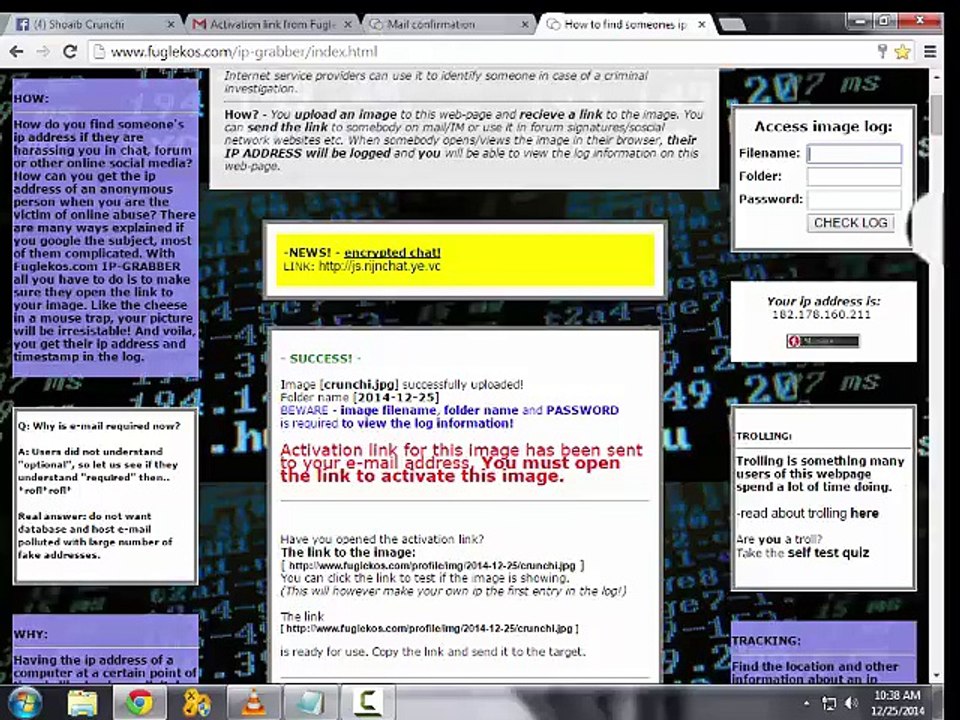Click the WHY heading in sidebar

point(31,634)
